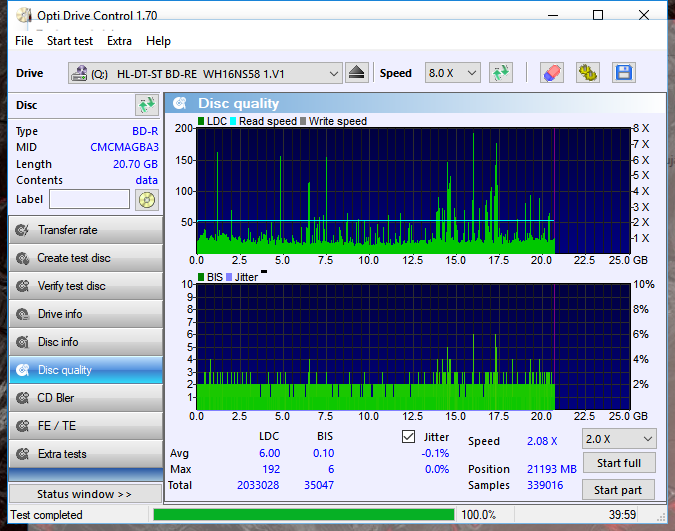Click the Start part button
Image resolution: width=675 pixels, height=531 pixels.
point(618,490)
